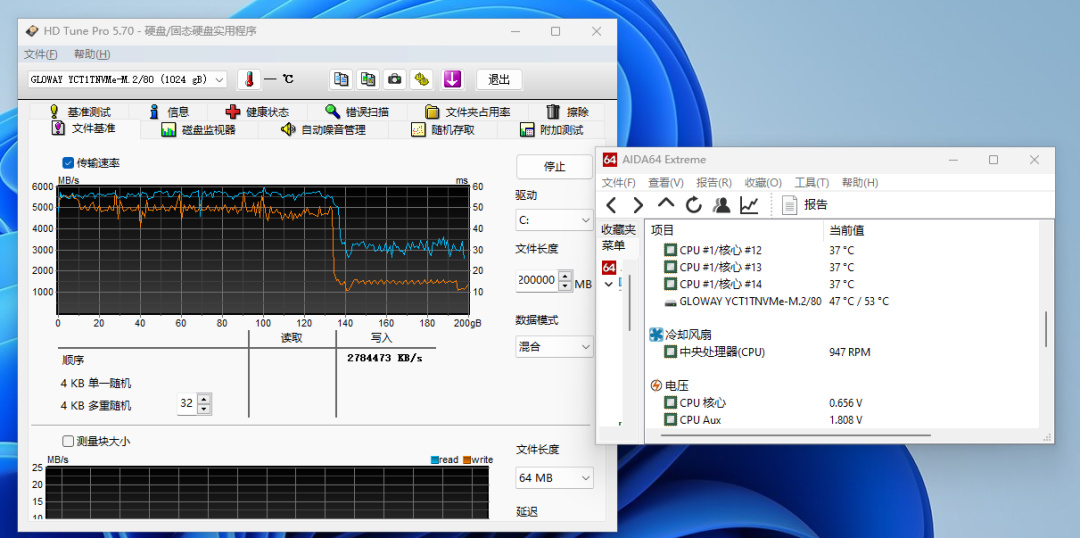Screen dimensions: 1080x538
Task: Switch to the 错误扫描 tab
Action: (357, 112)
